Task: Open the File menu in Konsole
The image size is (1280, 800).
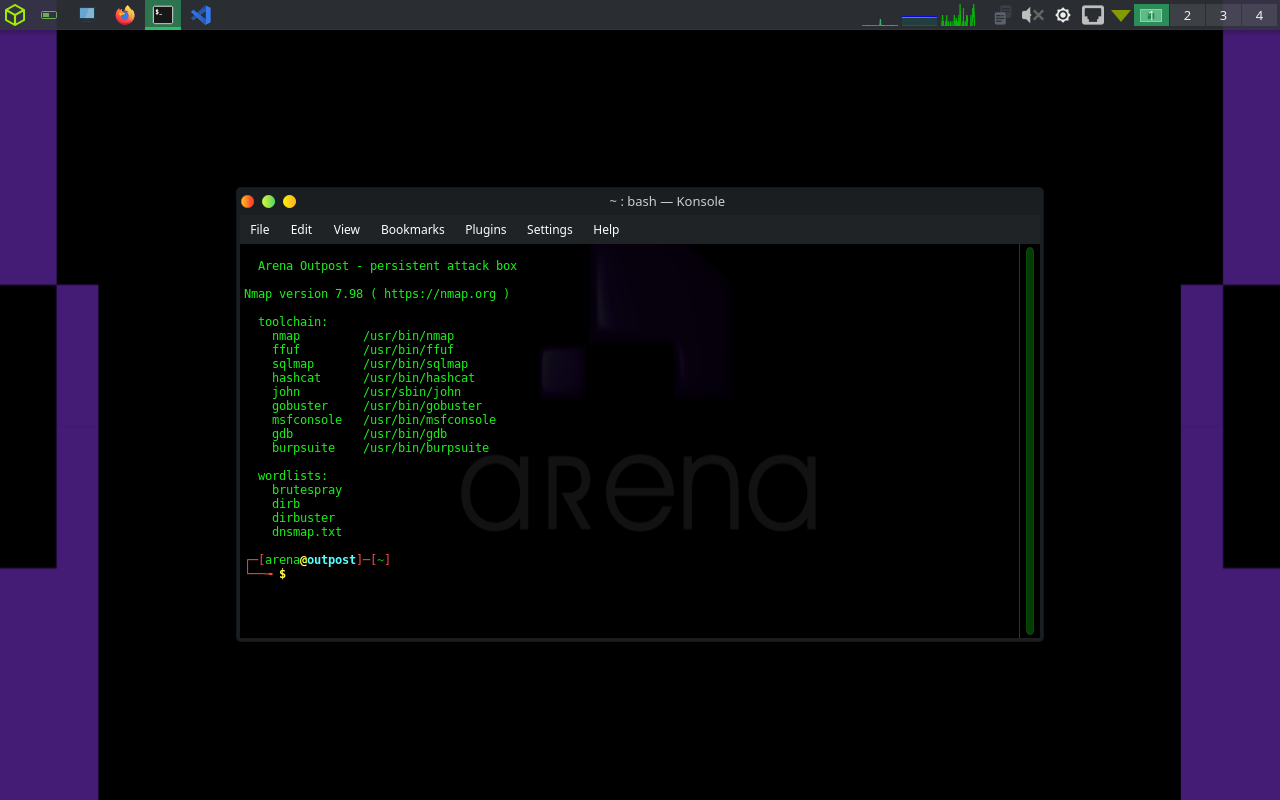Action: tap(260, 229)
